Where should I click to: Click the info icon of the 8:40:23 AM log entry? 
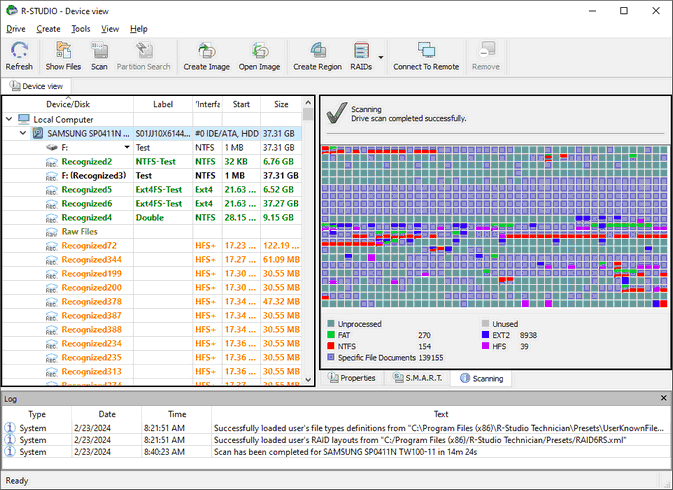pyautogui.click(x=9, y=452)
